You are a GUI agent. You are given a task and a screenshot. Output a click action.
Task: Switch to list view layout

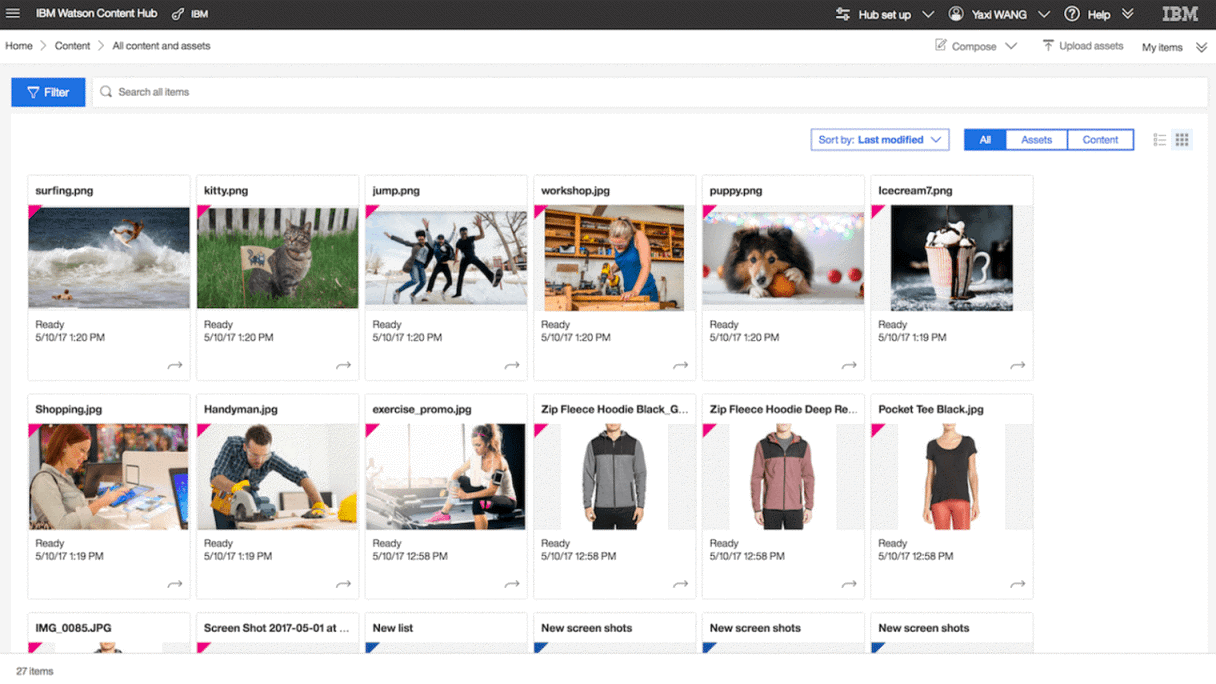click(1161, 139)
